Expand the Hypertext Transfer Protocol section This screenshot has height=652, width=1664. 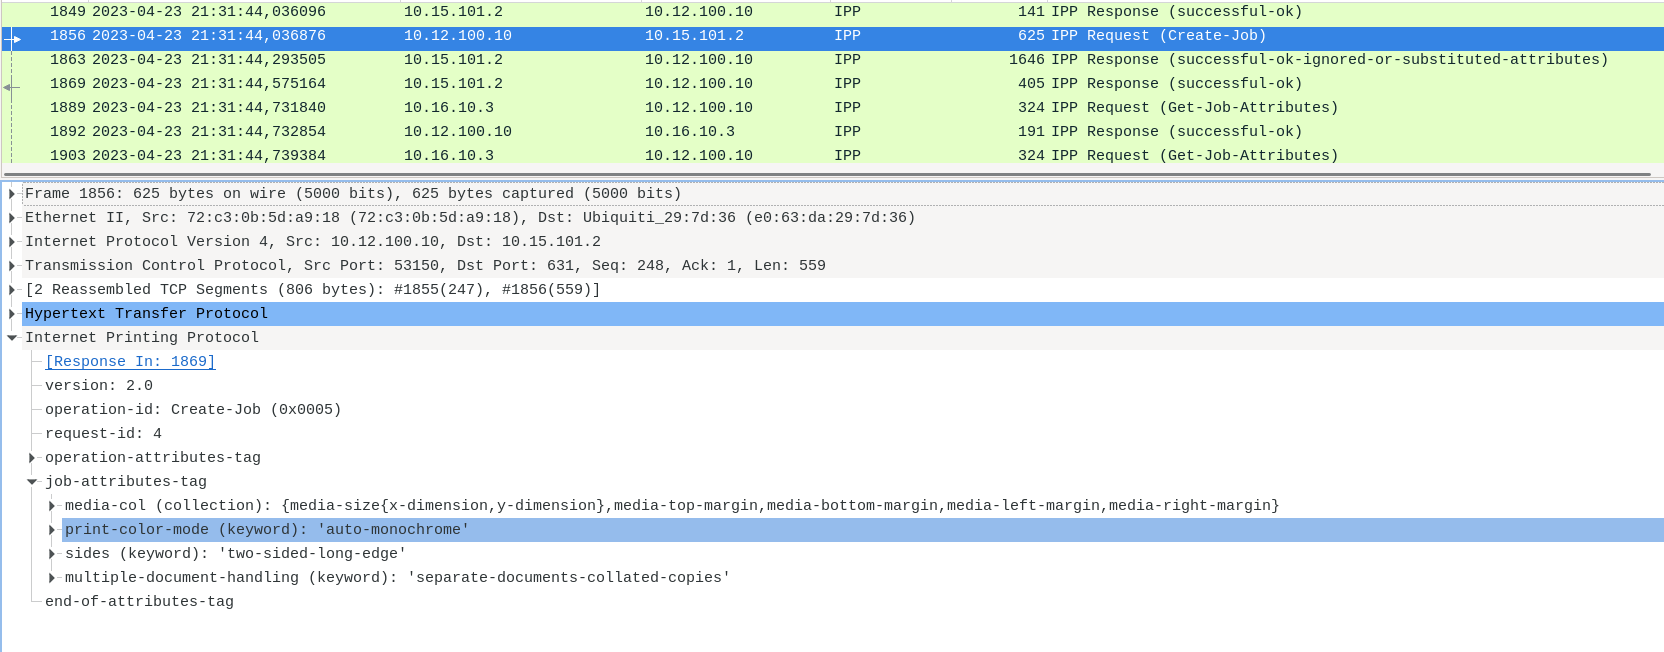point(11,313)
